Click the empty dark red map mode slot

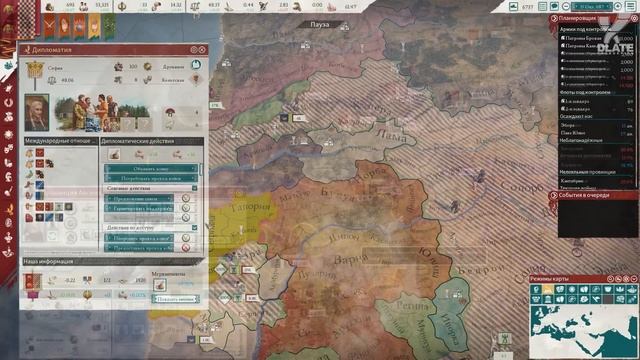(608, 299)
